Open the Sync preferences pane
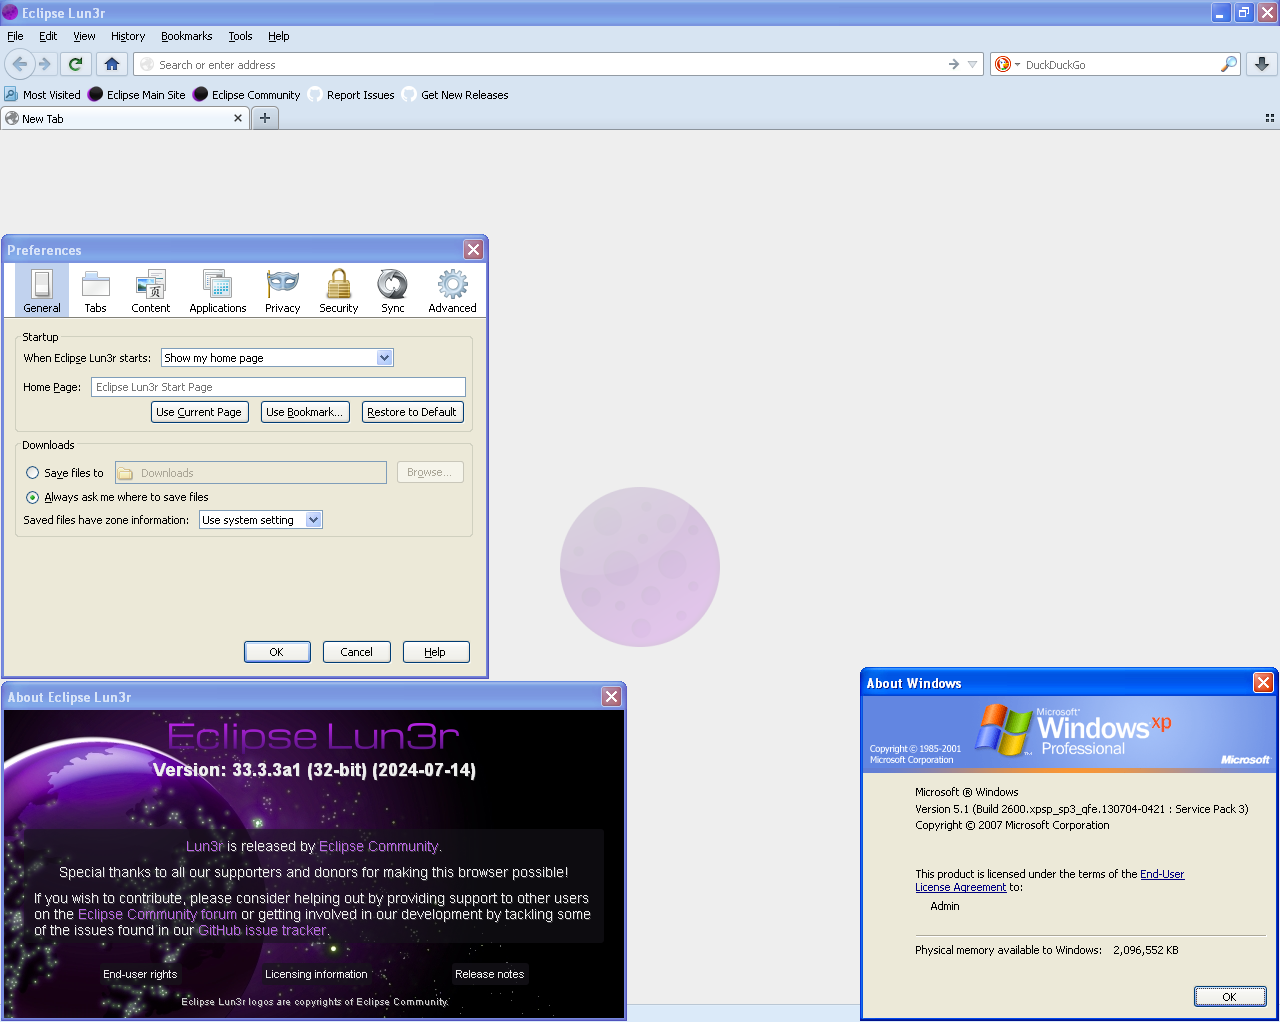The image size is (1280, 1022). tap(392, 291)
